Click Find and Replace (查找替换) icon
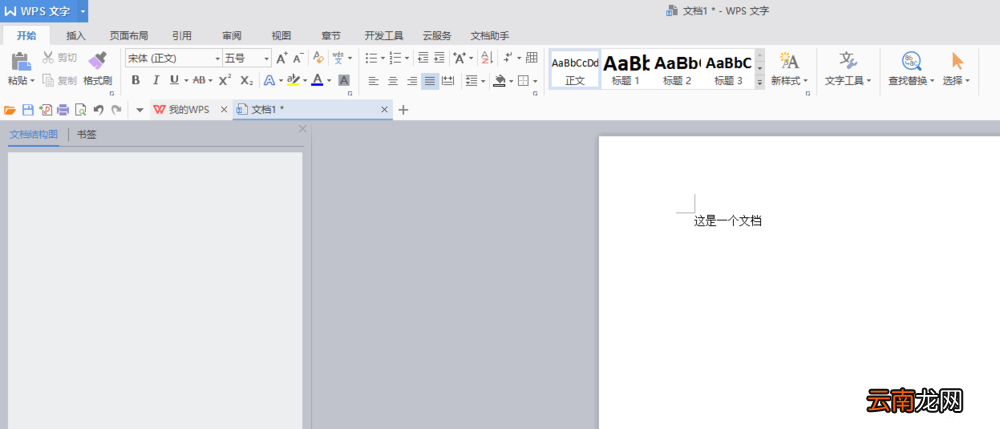This screenshot has height=429, width=1000. (911, 61)
